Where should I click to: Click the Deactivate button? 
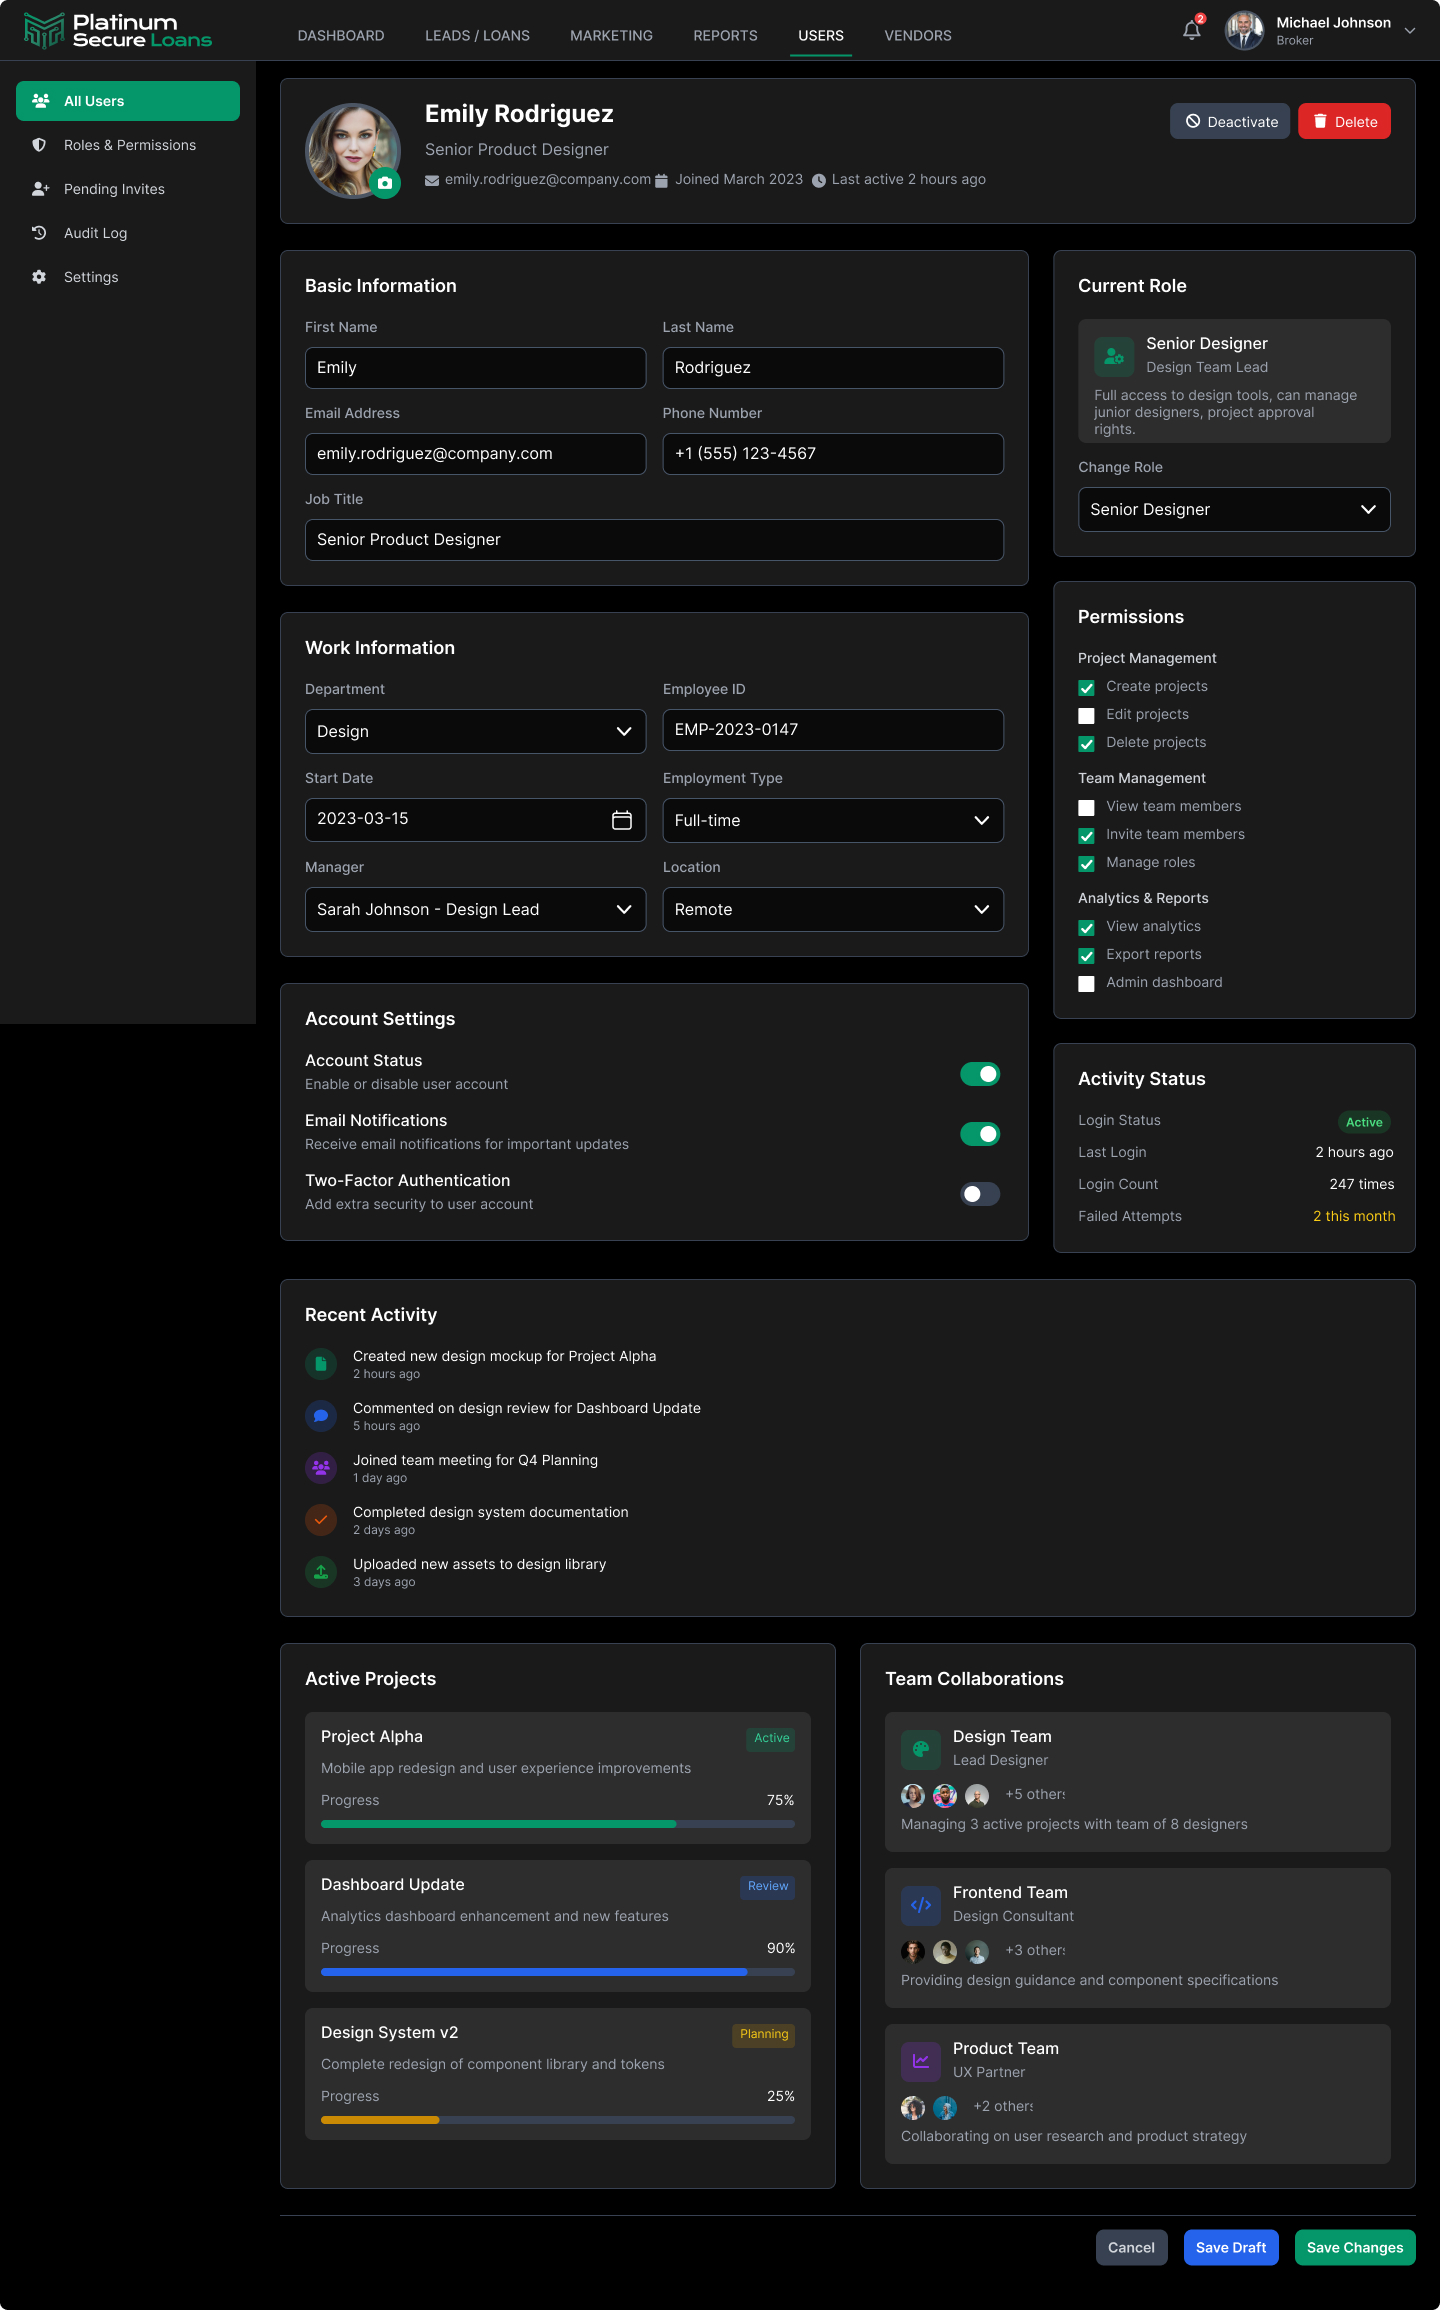[1230, 121]
